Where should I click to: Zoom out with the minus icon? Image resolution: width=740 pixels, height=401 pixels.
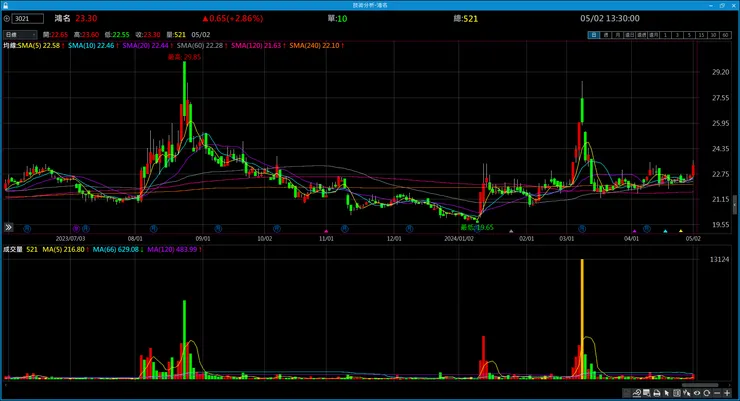coord(717,393)
